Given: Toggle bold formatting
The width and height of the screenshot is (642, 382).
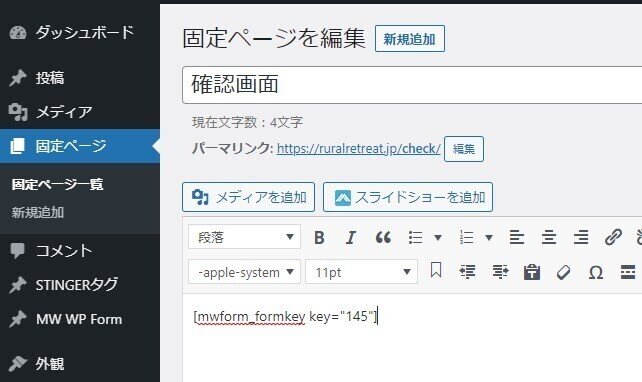Looking at the screenshot, I should point(319,237).
